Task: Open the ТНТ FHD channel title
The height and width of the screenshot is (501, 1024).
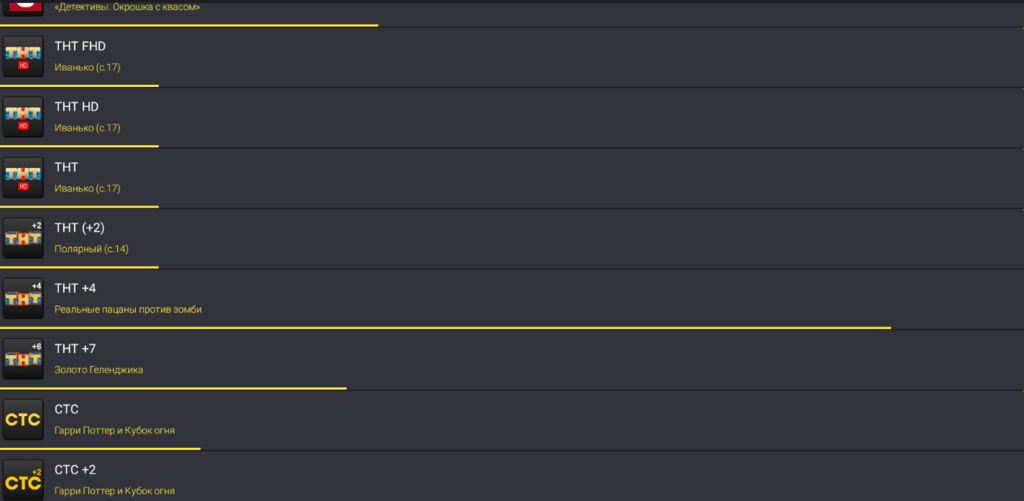Action: coord(80,46)
